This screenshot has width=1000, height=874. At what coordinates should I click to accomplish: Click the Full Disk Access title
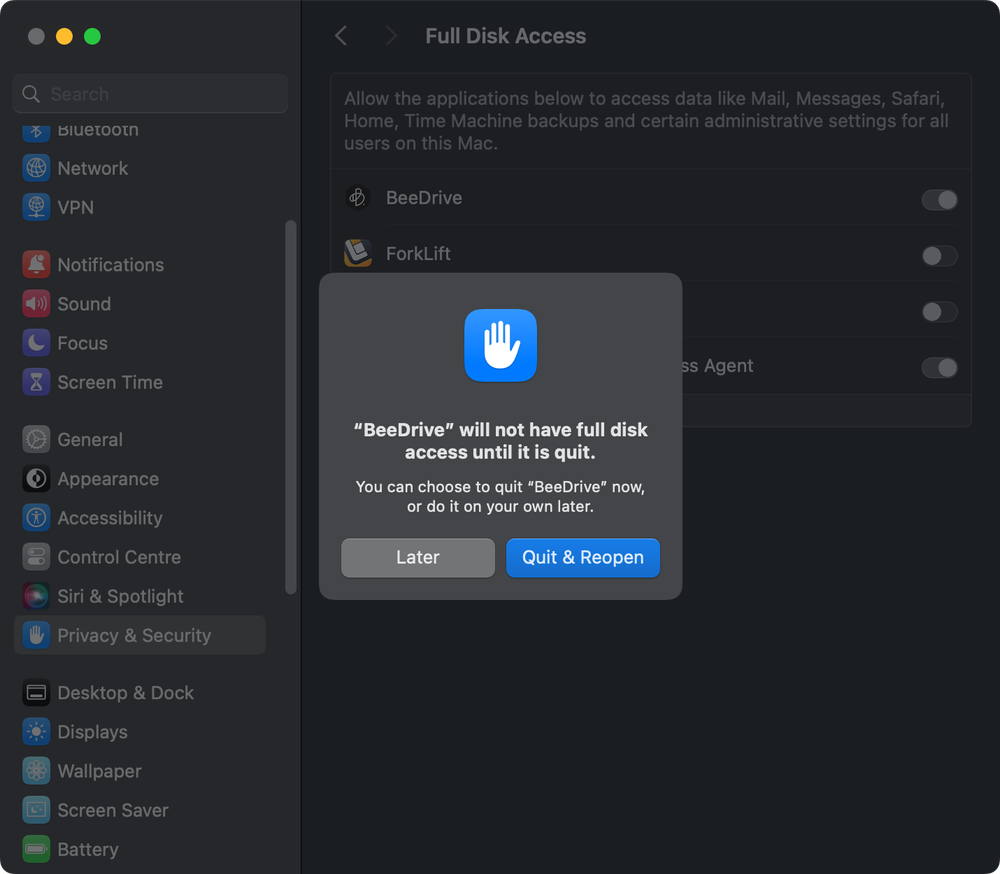point(506,36)
